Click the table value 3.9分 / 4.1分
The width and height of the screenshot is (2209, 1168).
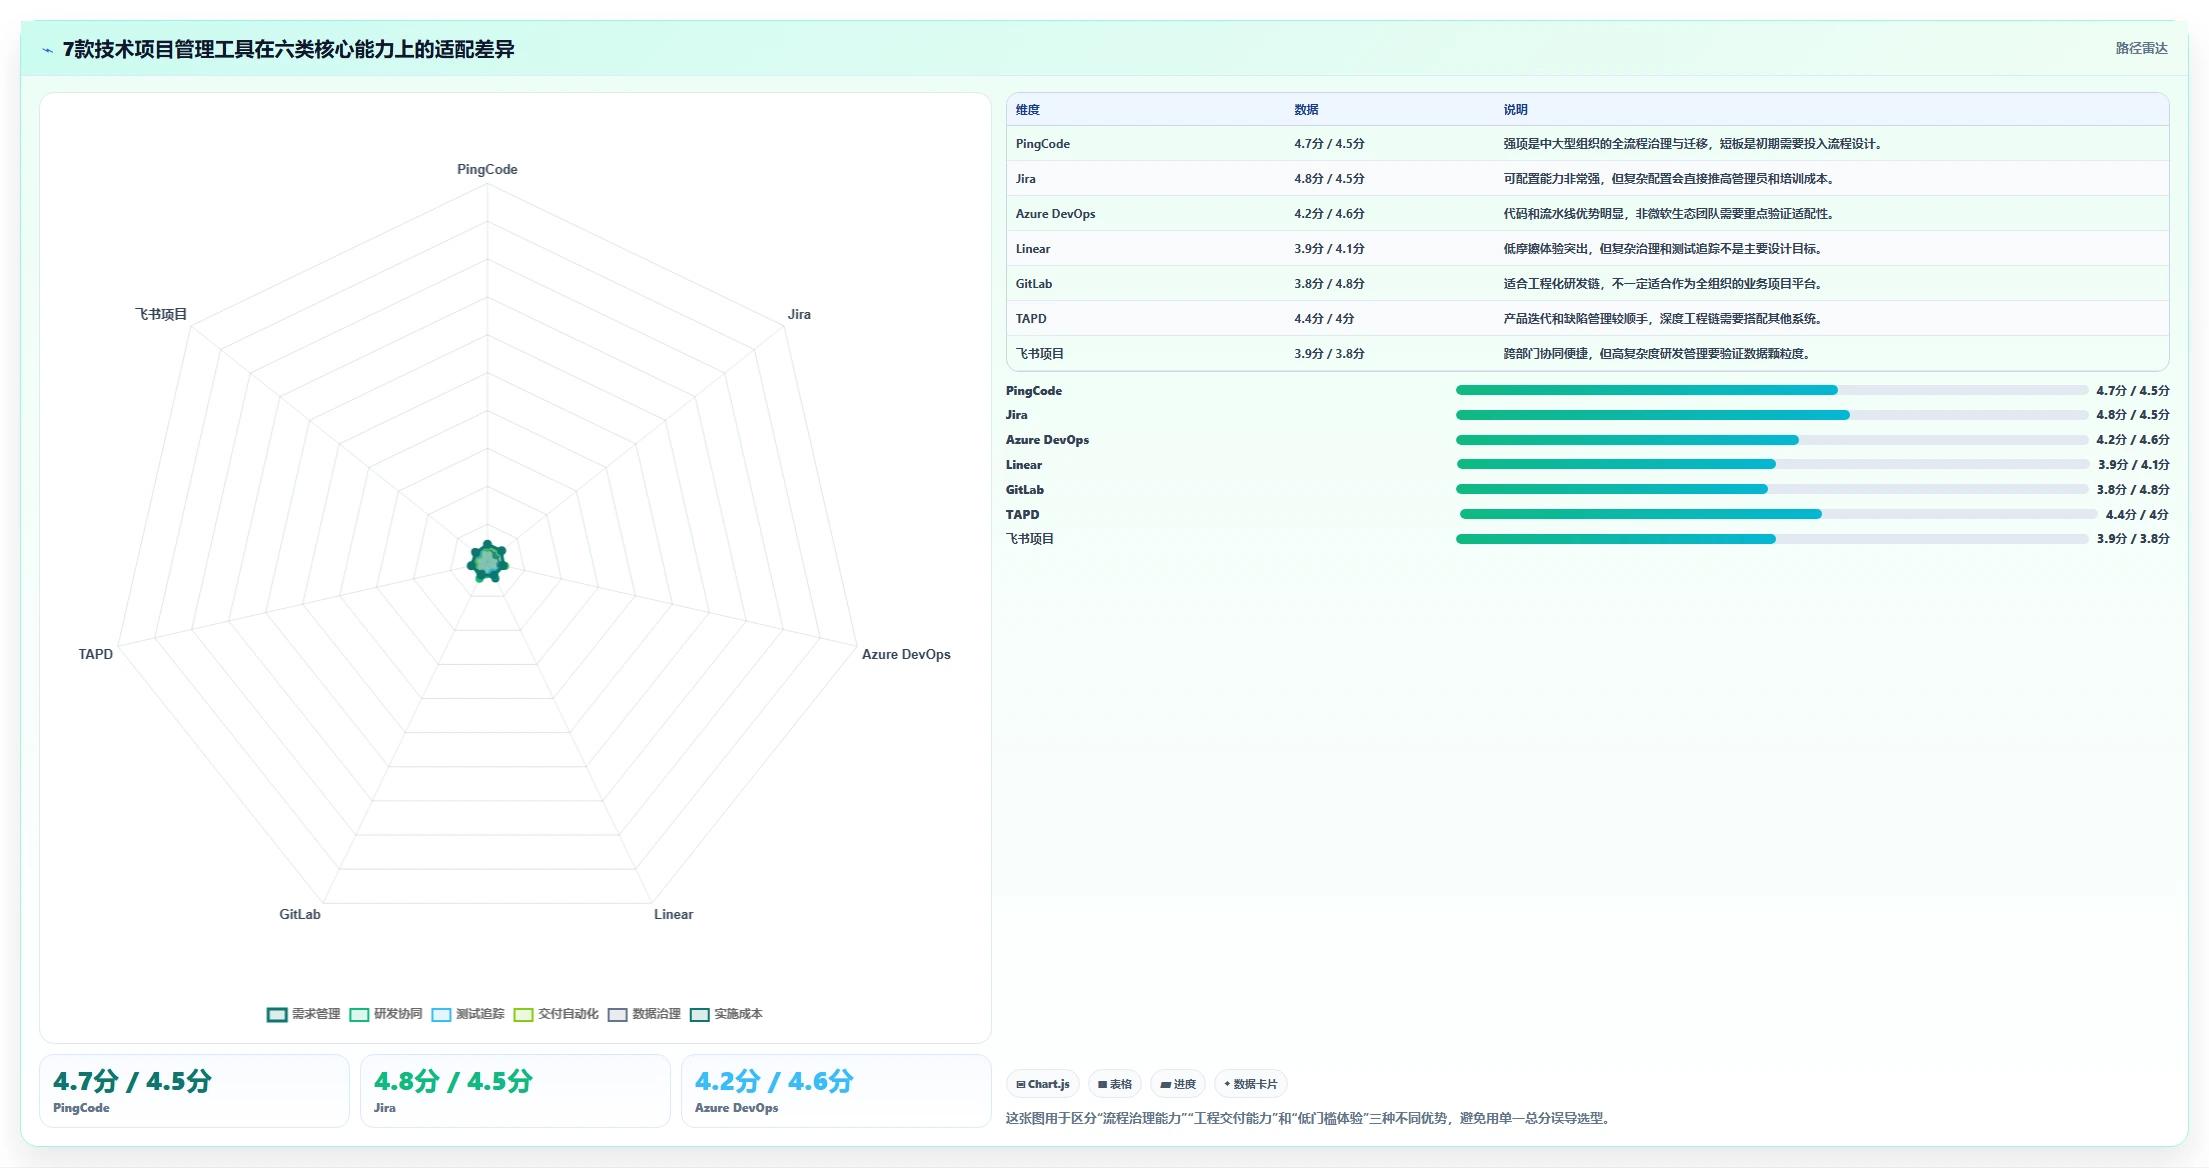pyautogui.click(x=1329, y=249)
